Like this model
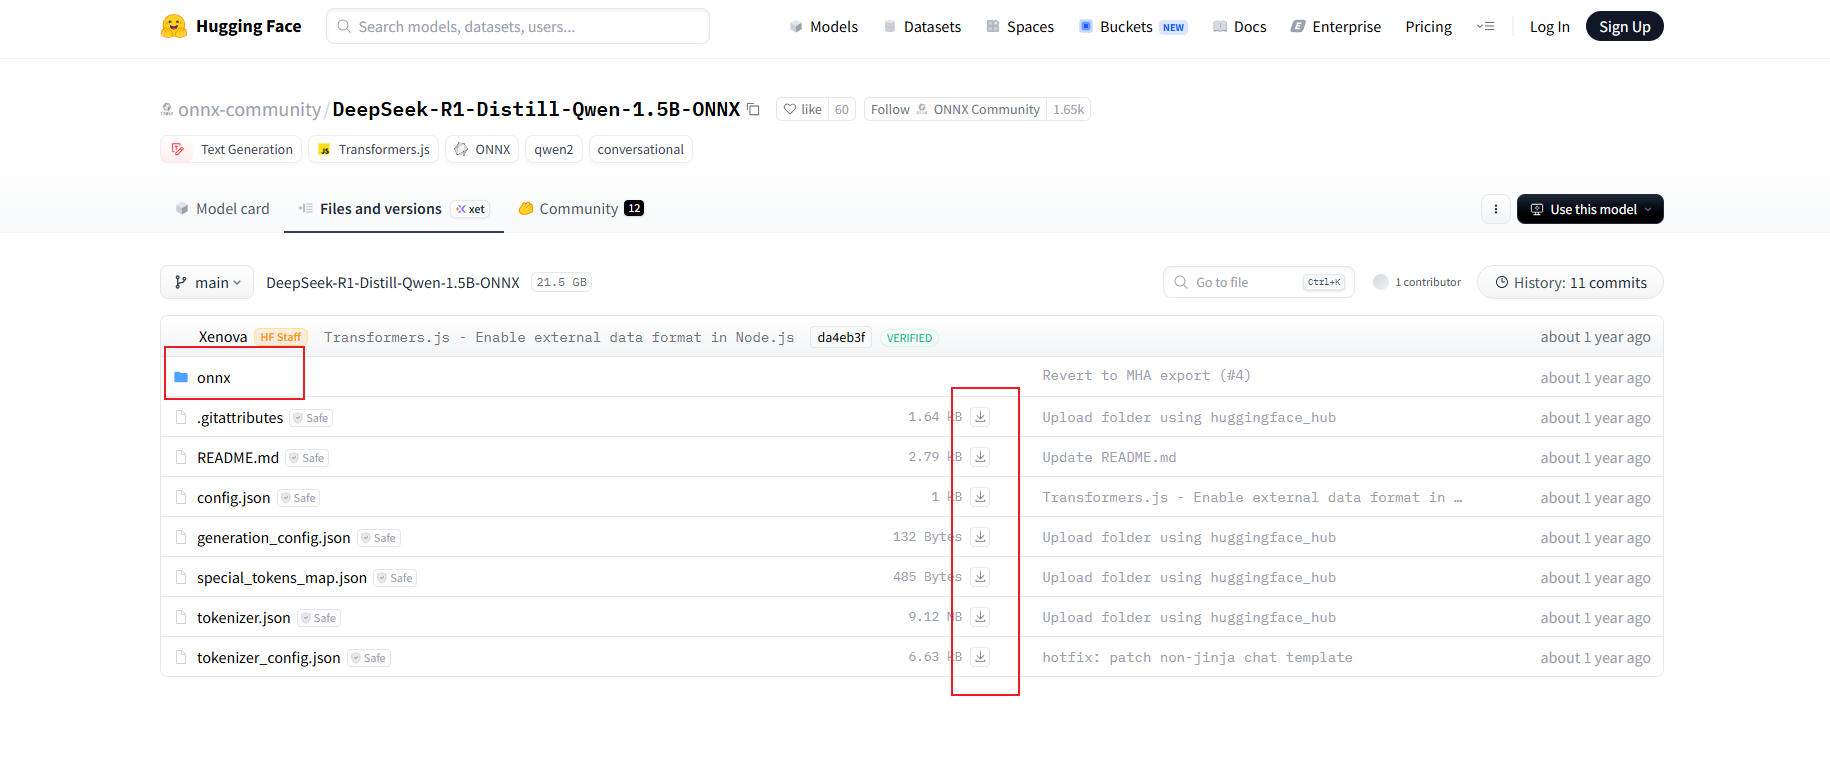This screenshot has height=762, width=1830. click(x=802, y=109)
